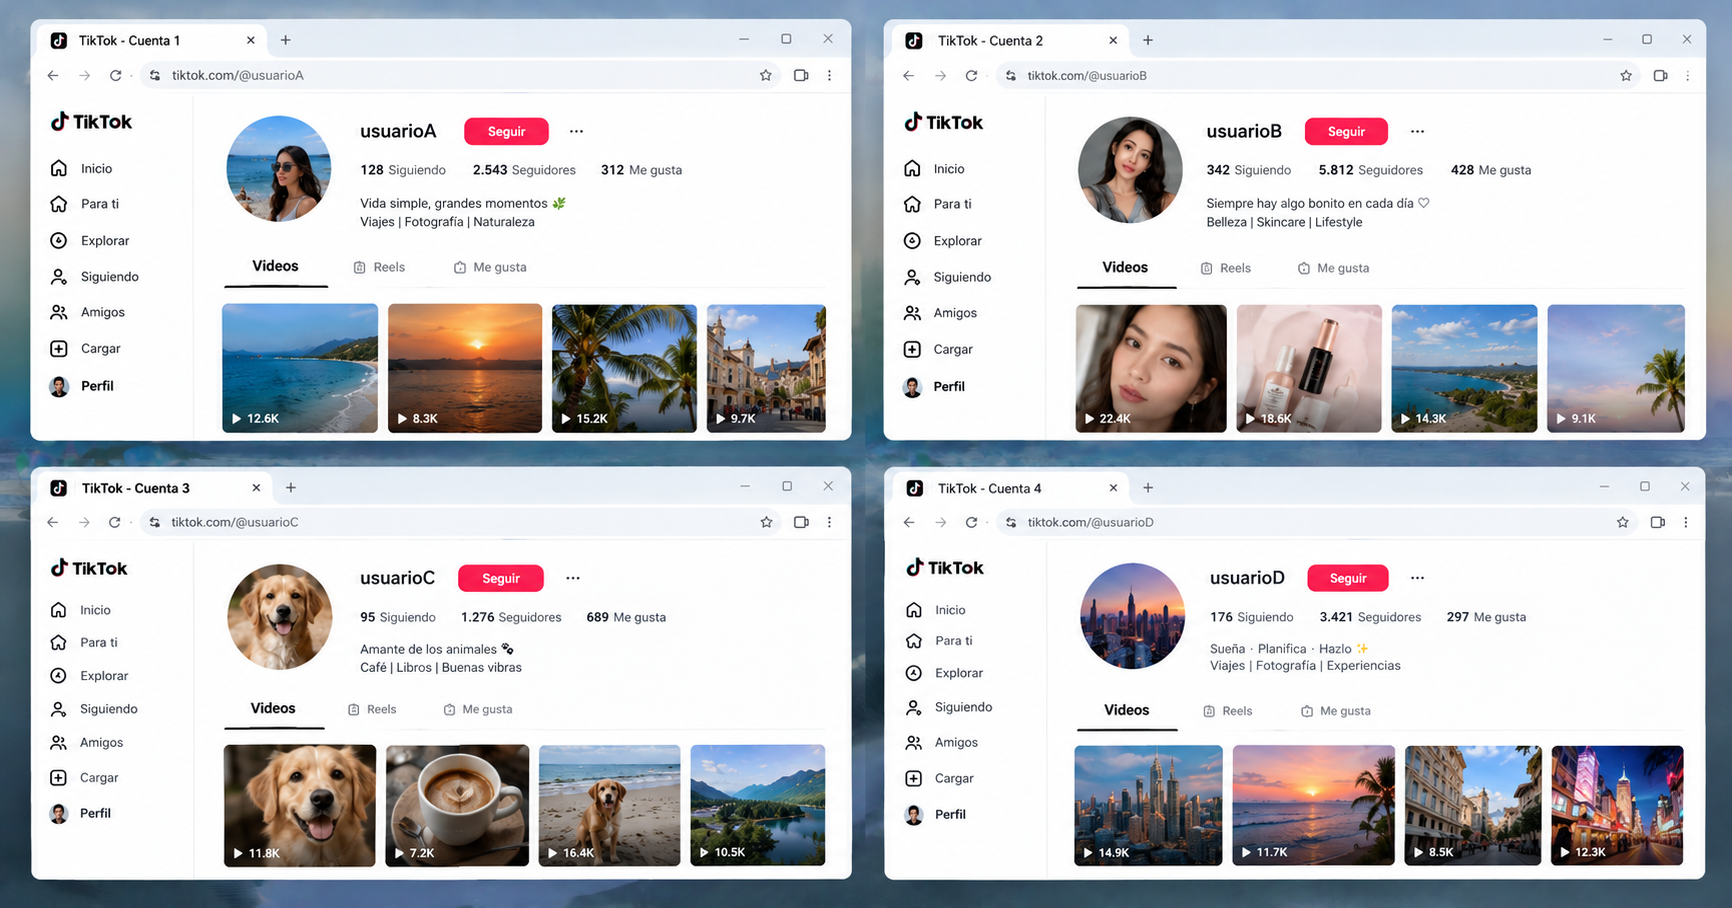Open usuarioA sunset video with 8.3K views

click(465, 368)
